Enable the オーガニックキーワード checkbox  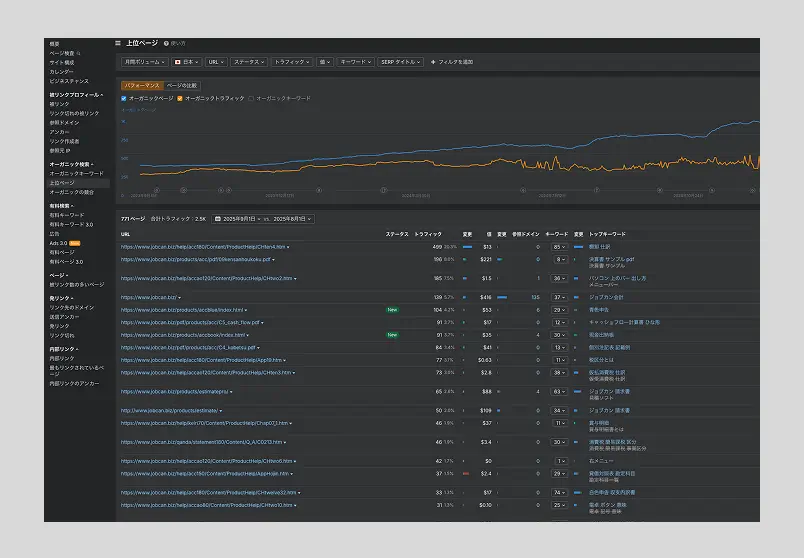pyautogui.click(x=251, y=98)
